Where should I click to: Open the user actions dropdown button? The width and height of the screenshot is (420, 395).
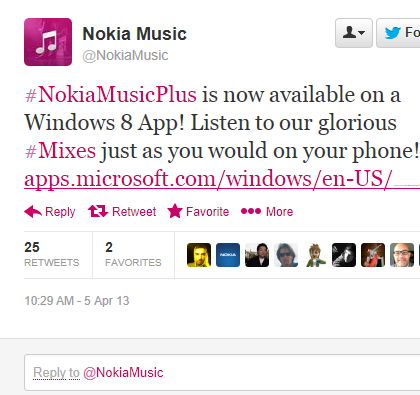354,33
